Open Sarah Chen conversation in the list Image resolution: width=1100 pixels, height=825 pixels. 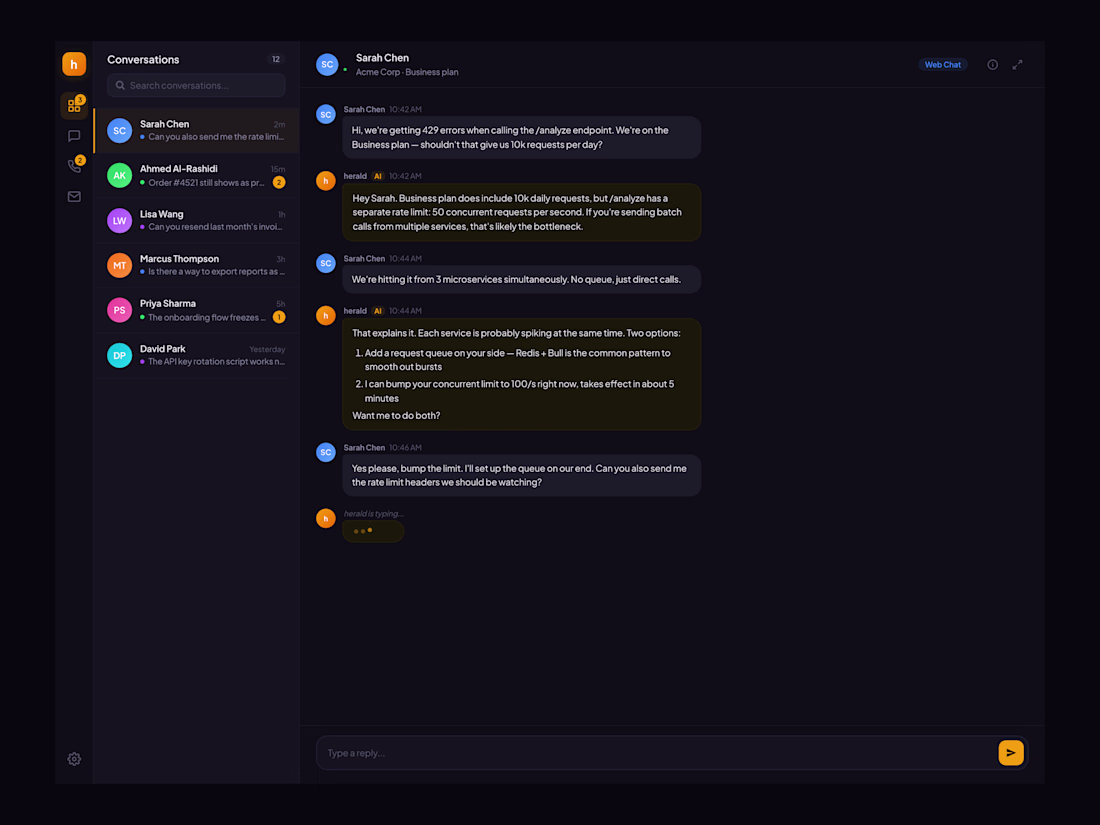click(196, 130)
